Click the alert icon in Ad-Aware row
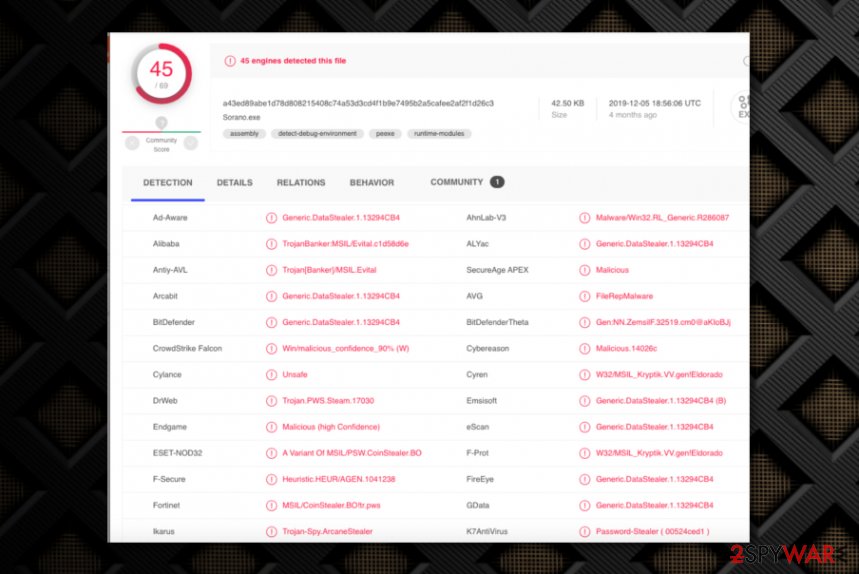Viewport: 859px width, 574px height. tap(271, 218)
